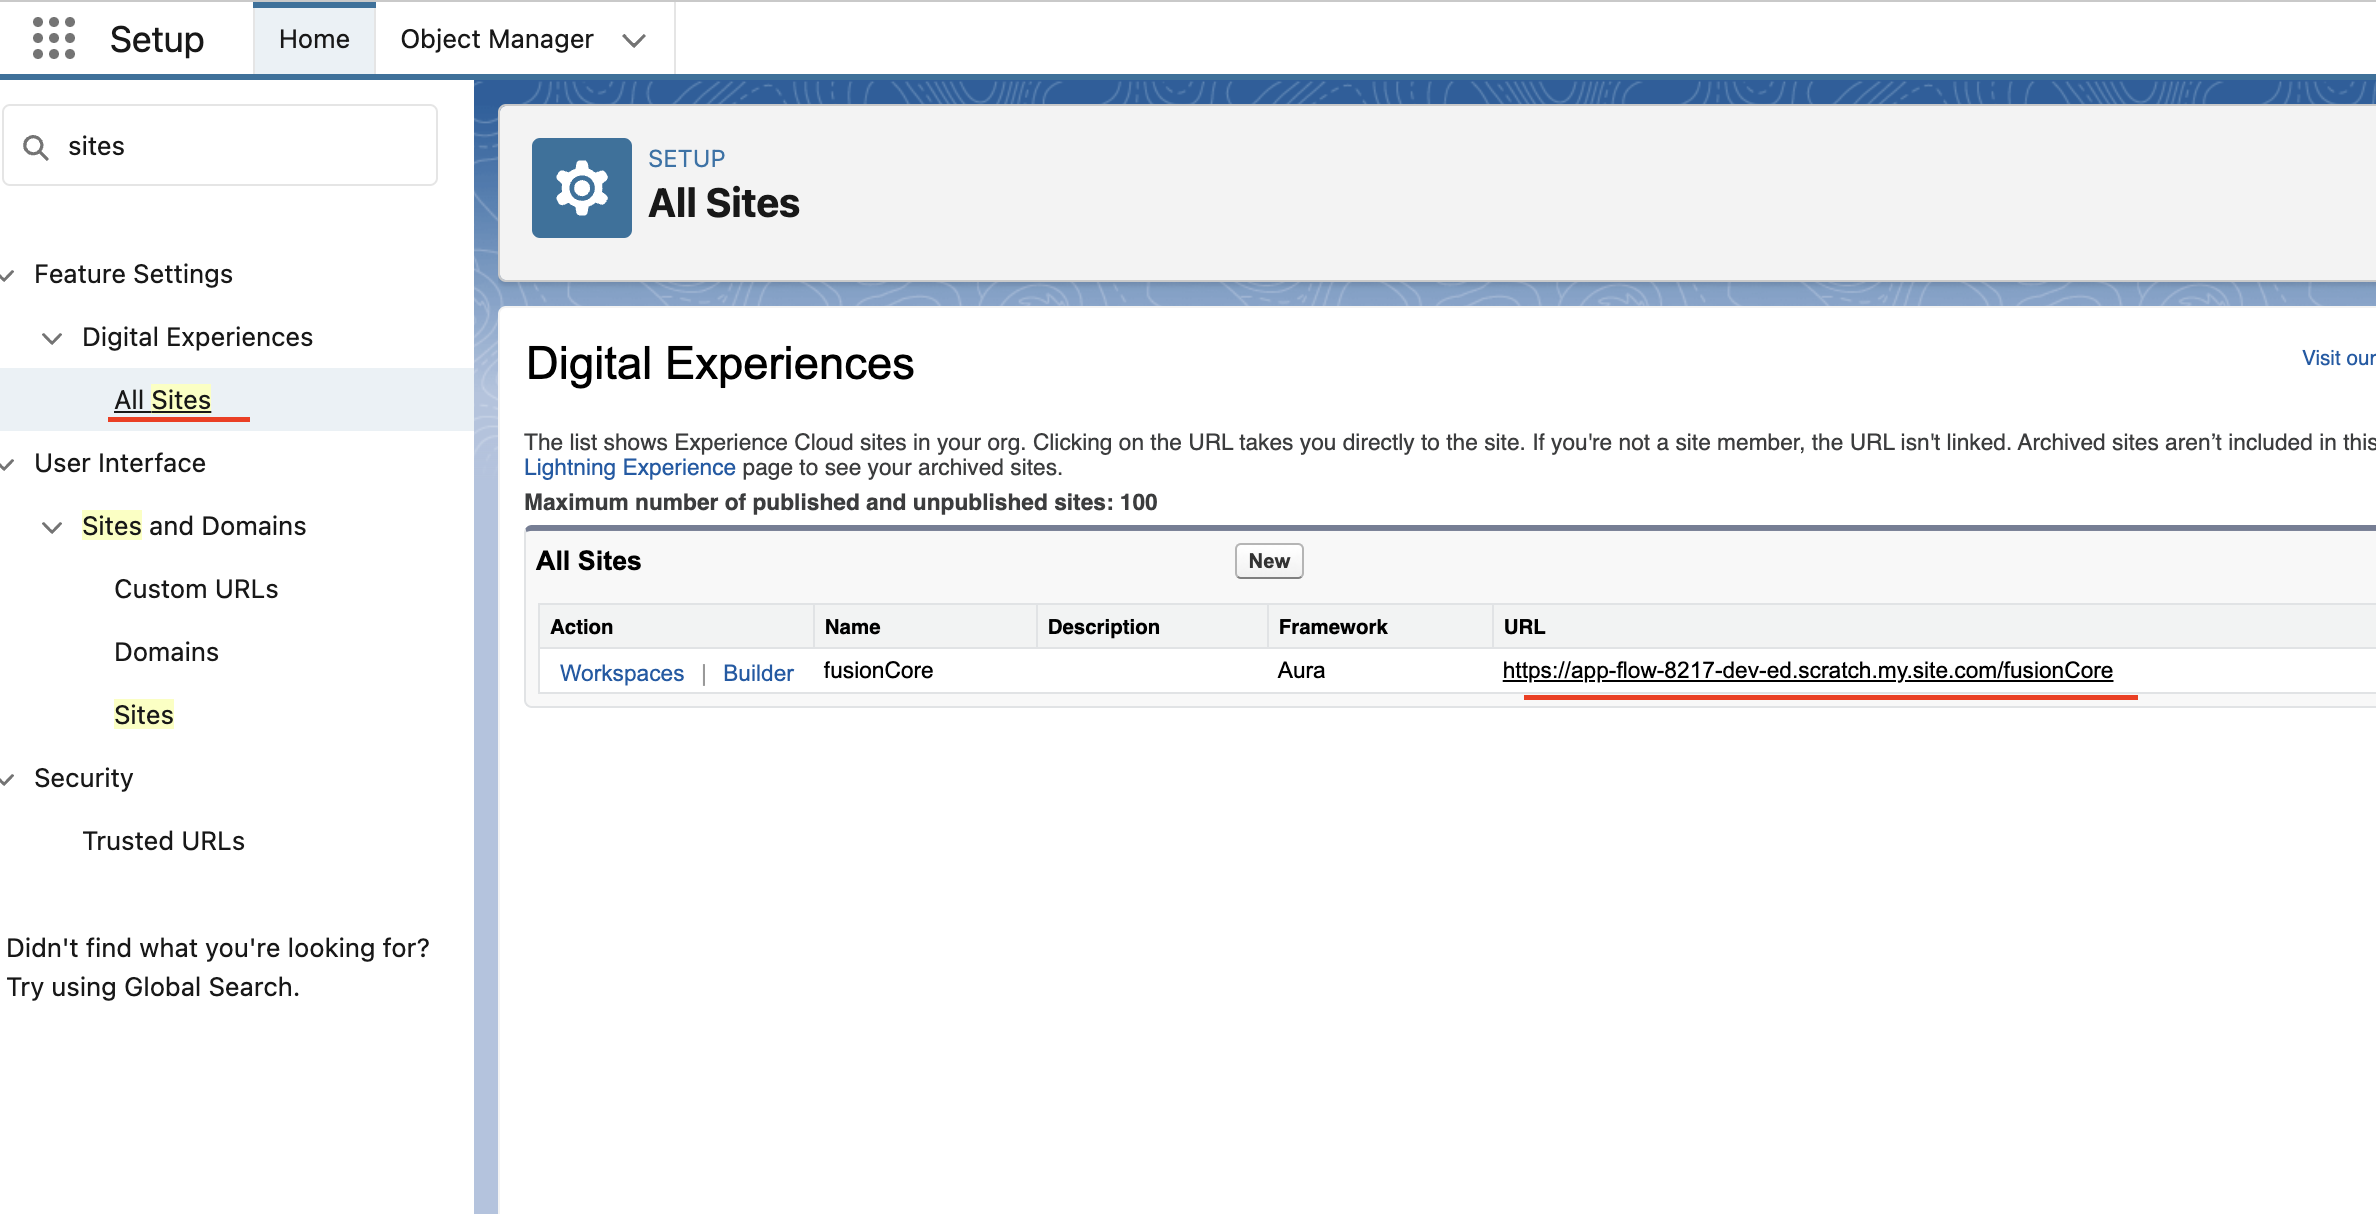
Task: Click the User Interface label
Action: (120, 463)
